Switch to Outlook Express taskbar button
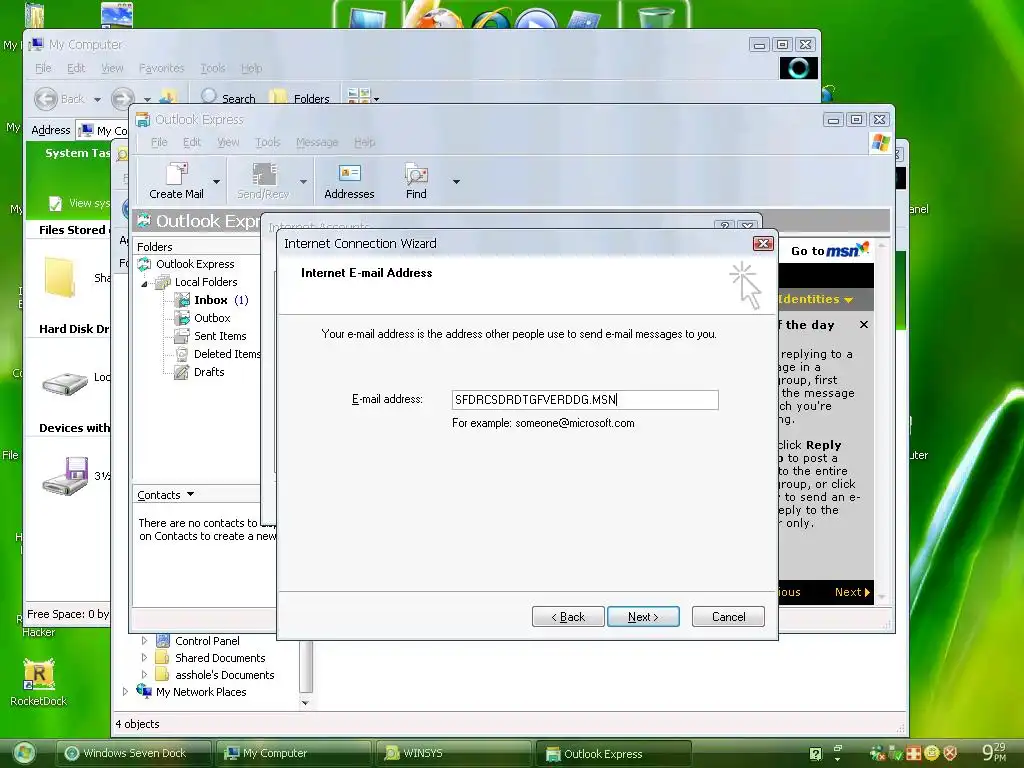 click(x=613, y=753)
